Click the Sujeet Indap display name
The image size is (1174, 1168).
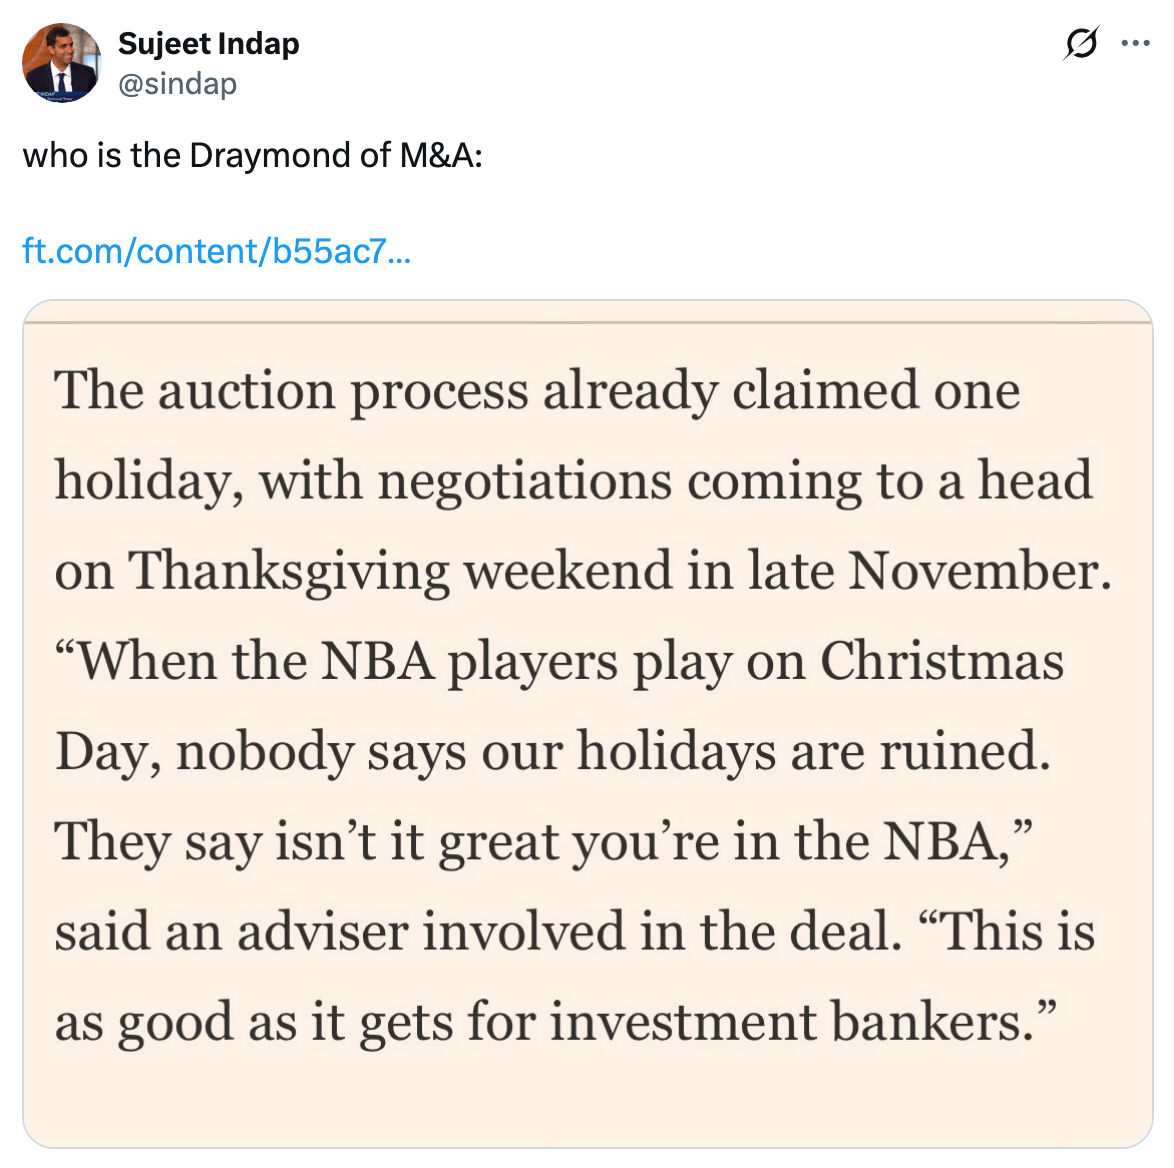click(x=208, y=44)
